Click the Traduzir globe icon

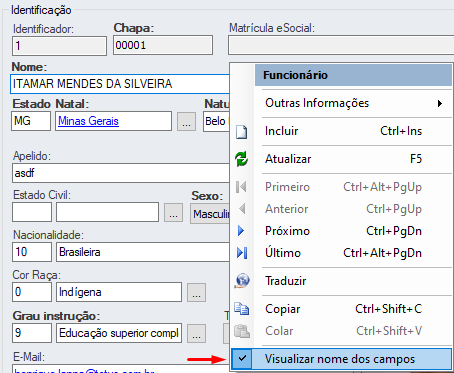tap(242, 281)
